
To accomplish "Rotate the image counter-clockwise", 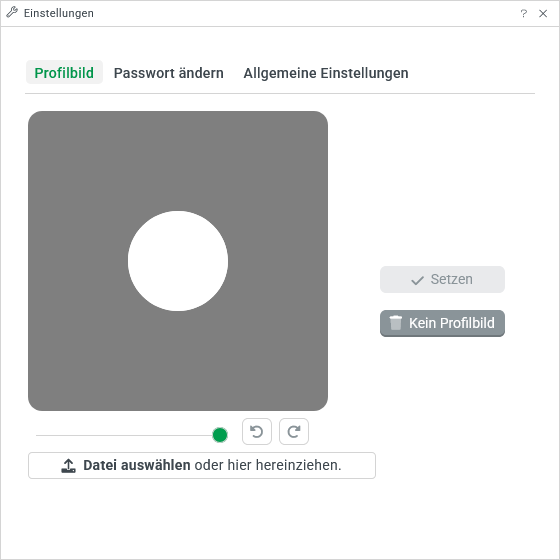I will (x=257, y=431).
